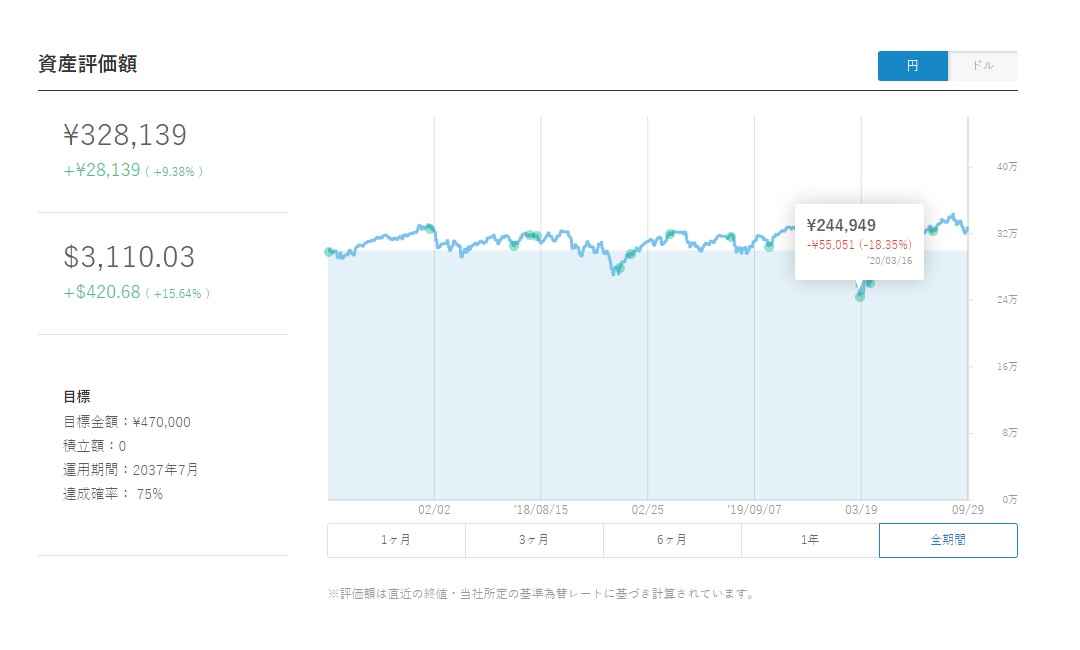Screen dimensions: 1080x650
Task: Click the ¥328,139 asset value
Action: (125, 135)
